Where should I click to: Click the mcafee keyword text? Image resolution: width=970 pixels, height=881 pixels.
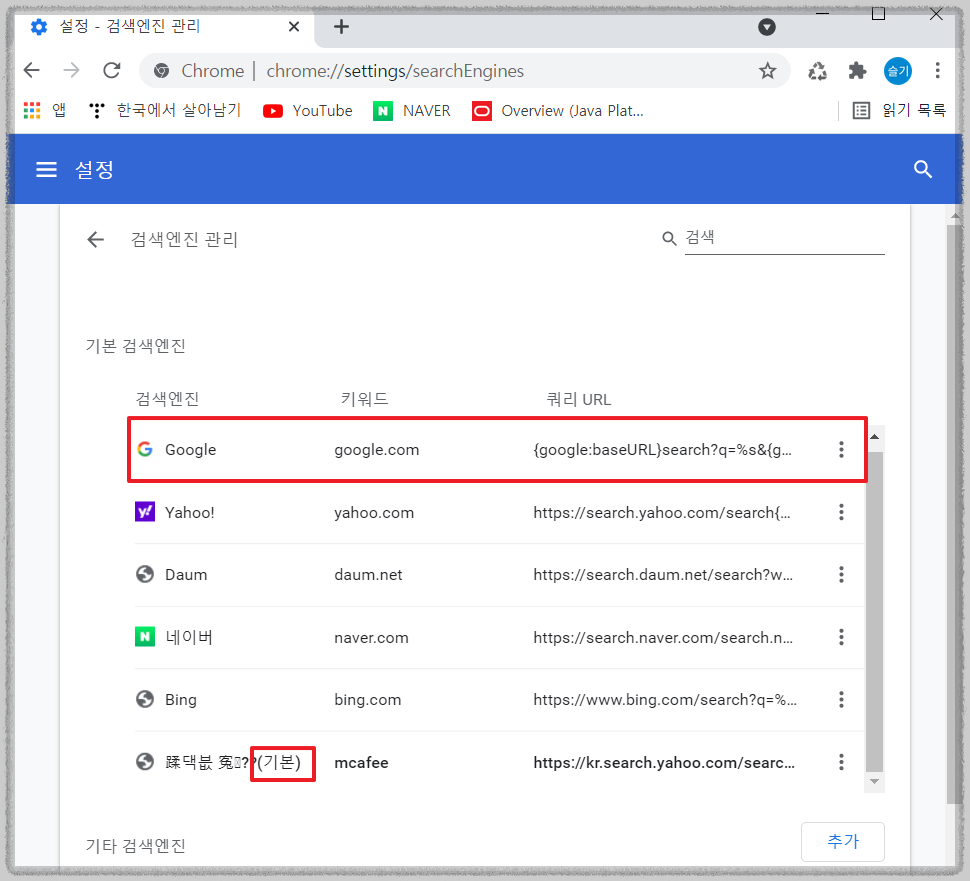pos(361,763)
